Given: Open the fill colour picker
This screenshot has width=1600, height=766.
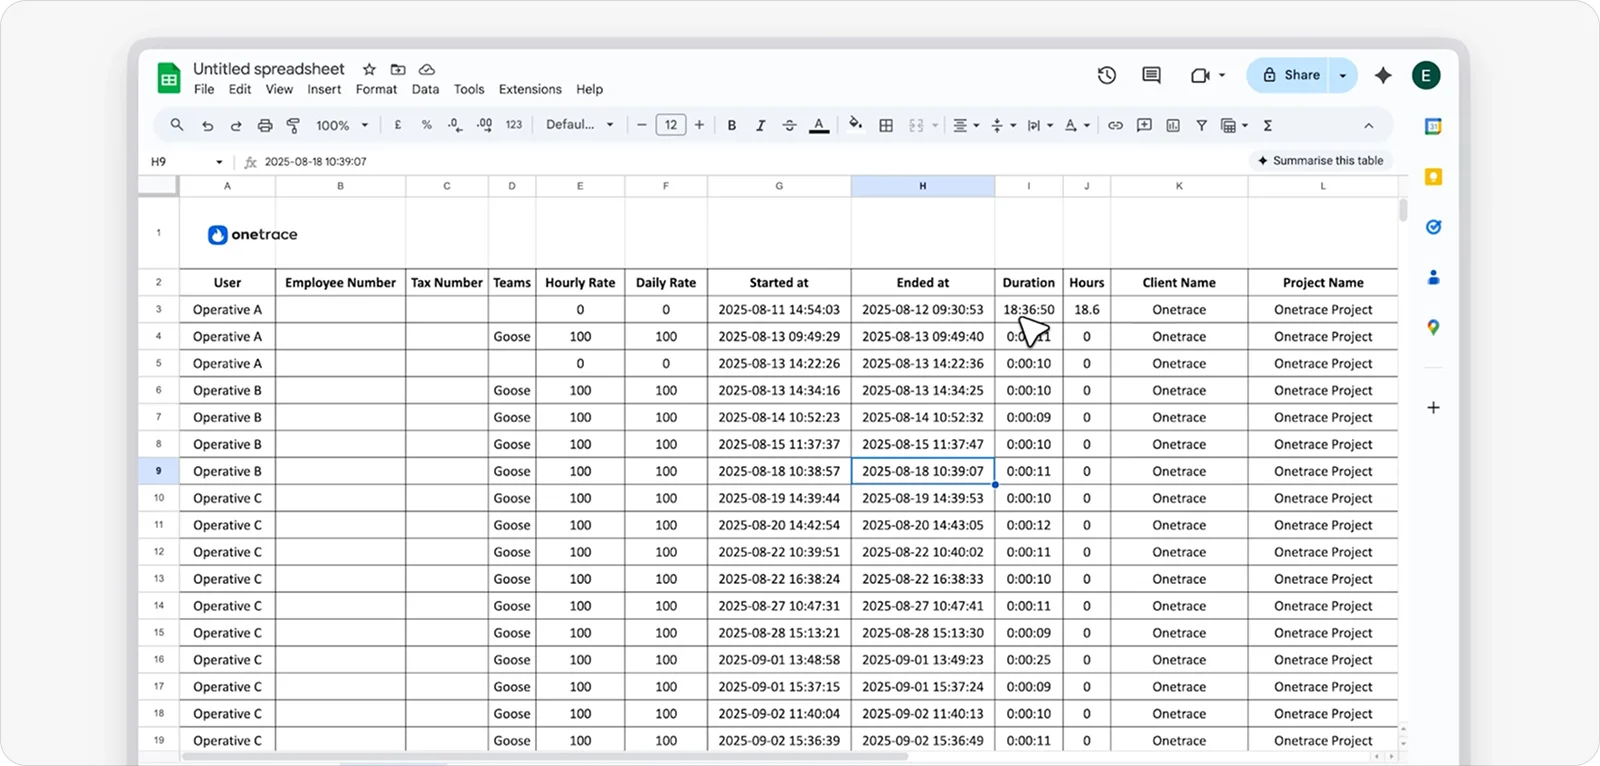Looking at the screenshot, I should 855,124.
